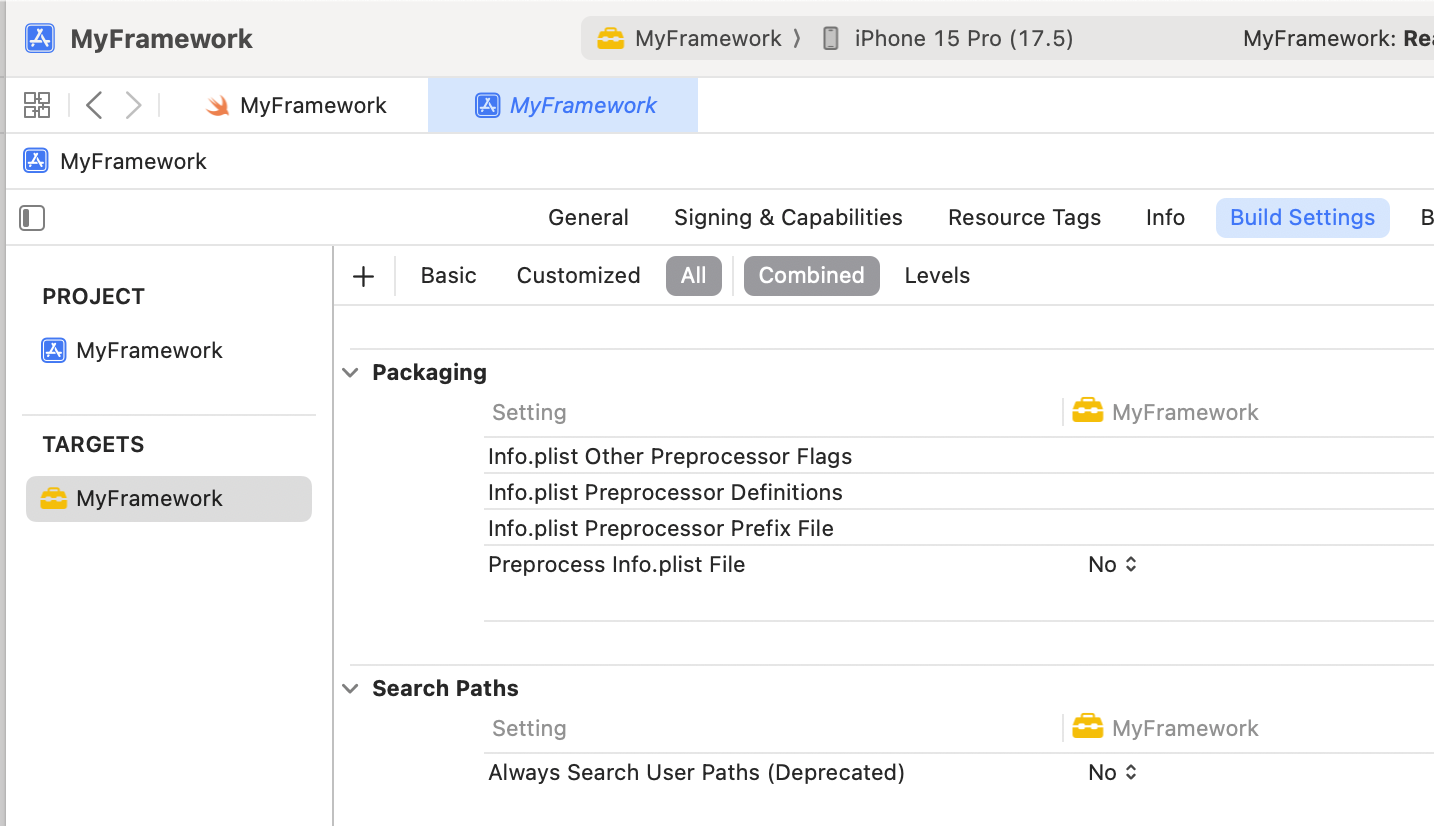Open the Signing & Capabilities tab
This screenshot has height=826, width=1434.
(788, 217)
